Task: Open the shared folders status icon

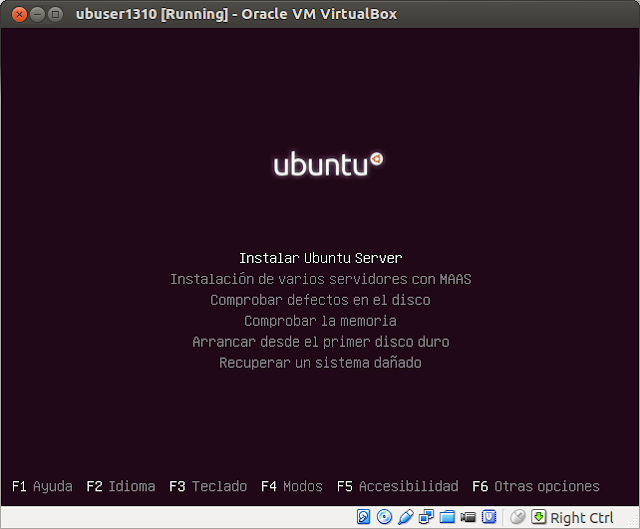Action: click(x=447, y=517)
